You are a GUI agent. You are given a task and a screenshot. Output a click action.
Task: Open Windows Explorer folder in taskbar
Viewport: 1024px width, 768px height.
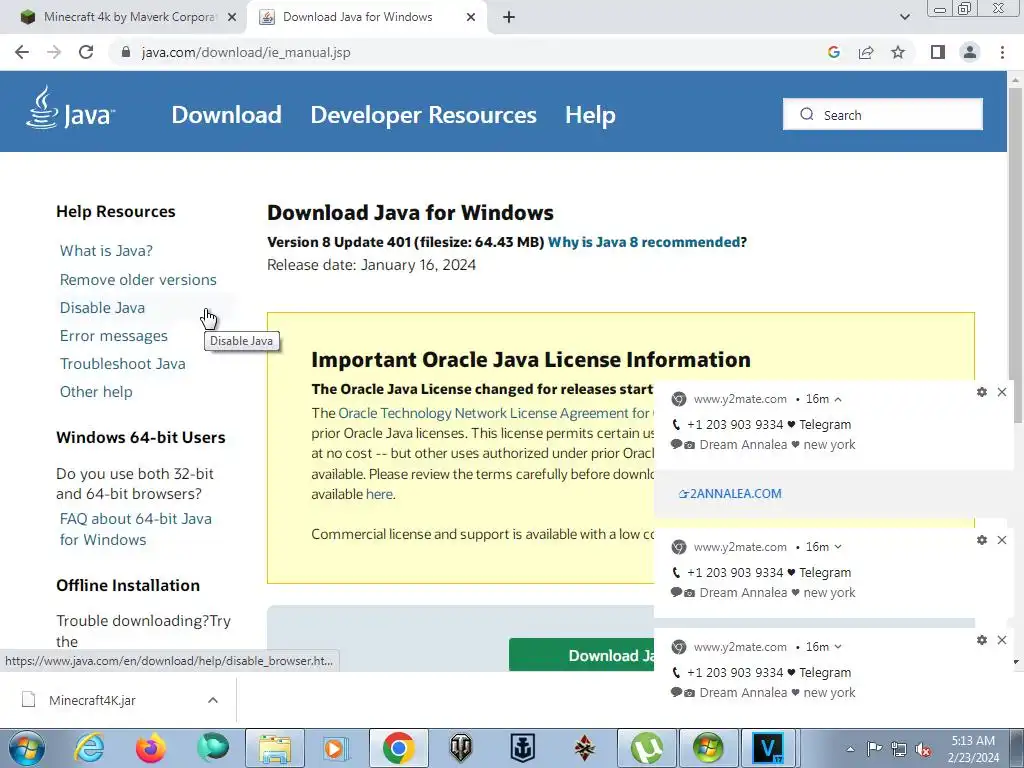[275, 748]
